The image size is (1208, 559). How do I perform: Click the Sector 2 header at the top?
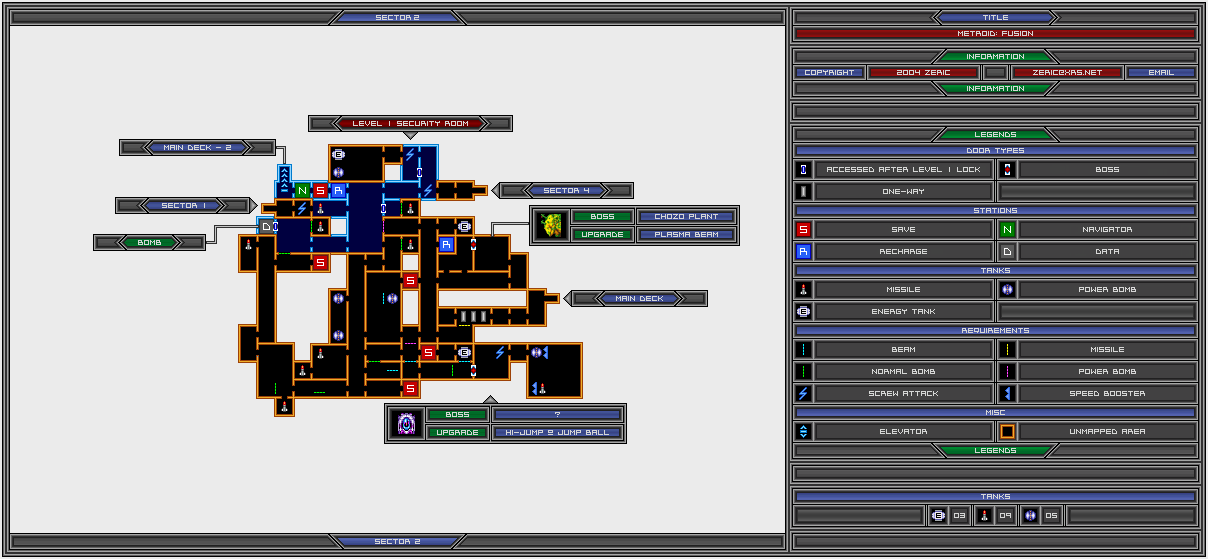coord(397,17)
